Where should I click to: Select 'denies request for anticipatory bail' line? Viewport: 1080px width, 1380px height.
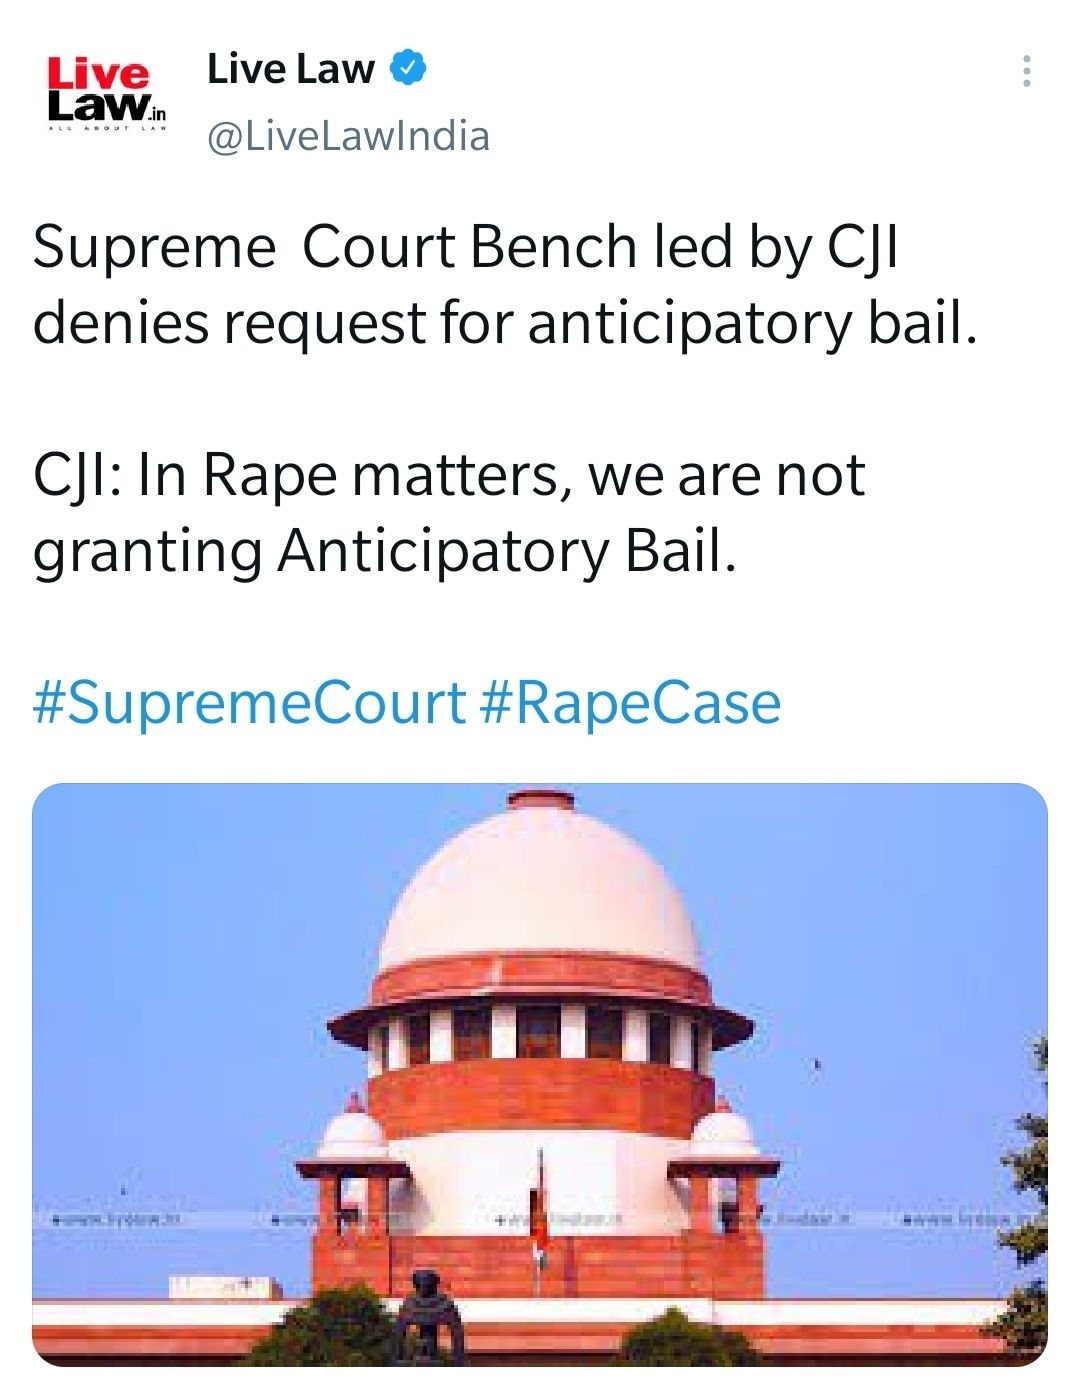pos(505,323)
